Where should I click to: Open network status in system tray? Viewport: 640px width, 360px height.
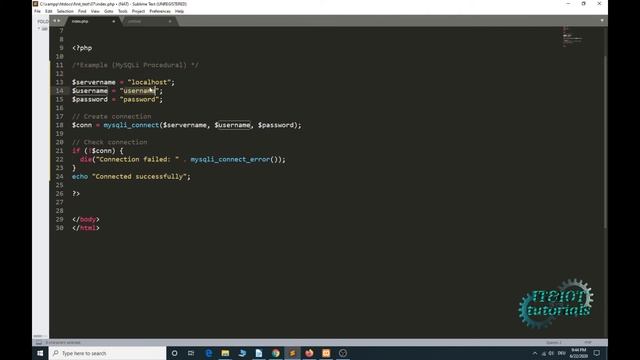pos(544,353)
